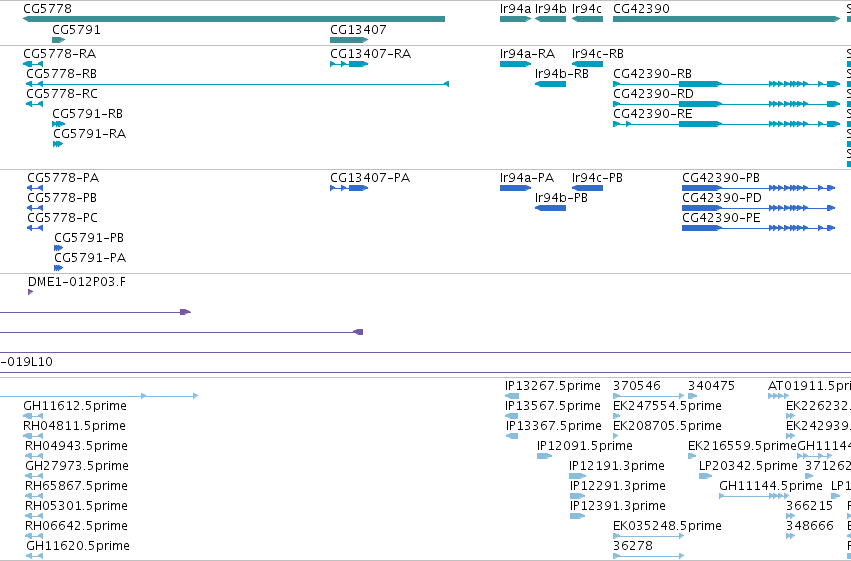Click EST IP12291.3prime
Viewport: 851px width, 561px height.
point(618,487)
